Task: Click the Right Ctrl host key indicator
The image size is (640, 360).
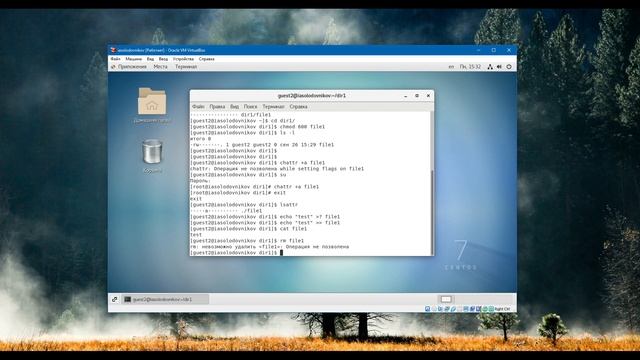Action: (x=502, y=309)
